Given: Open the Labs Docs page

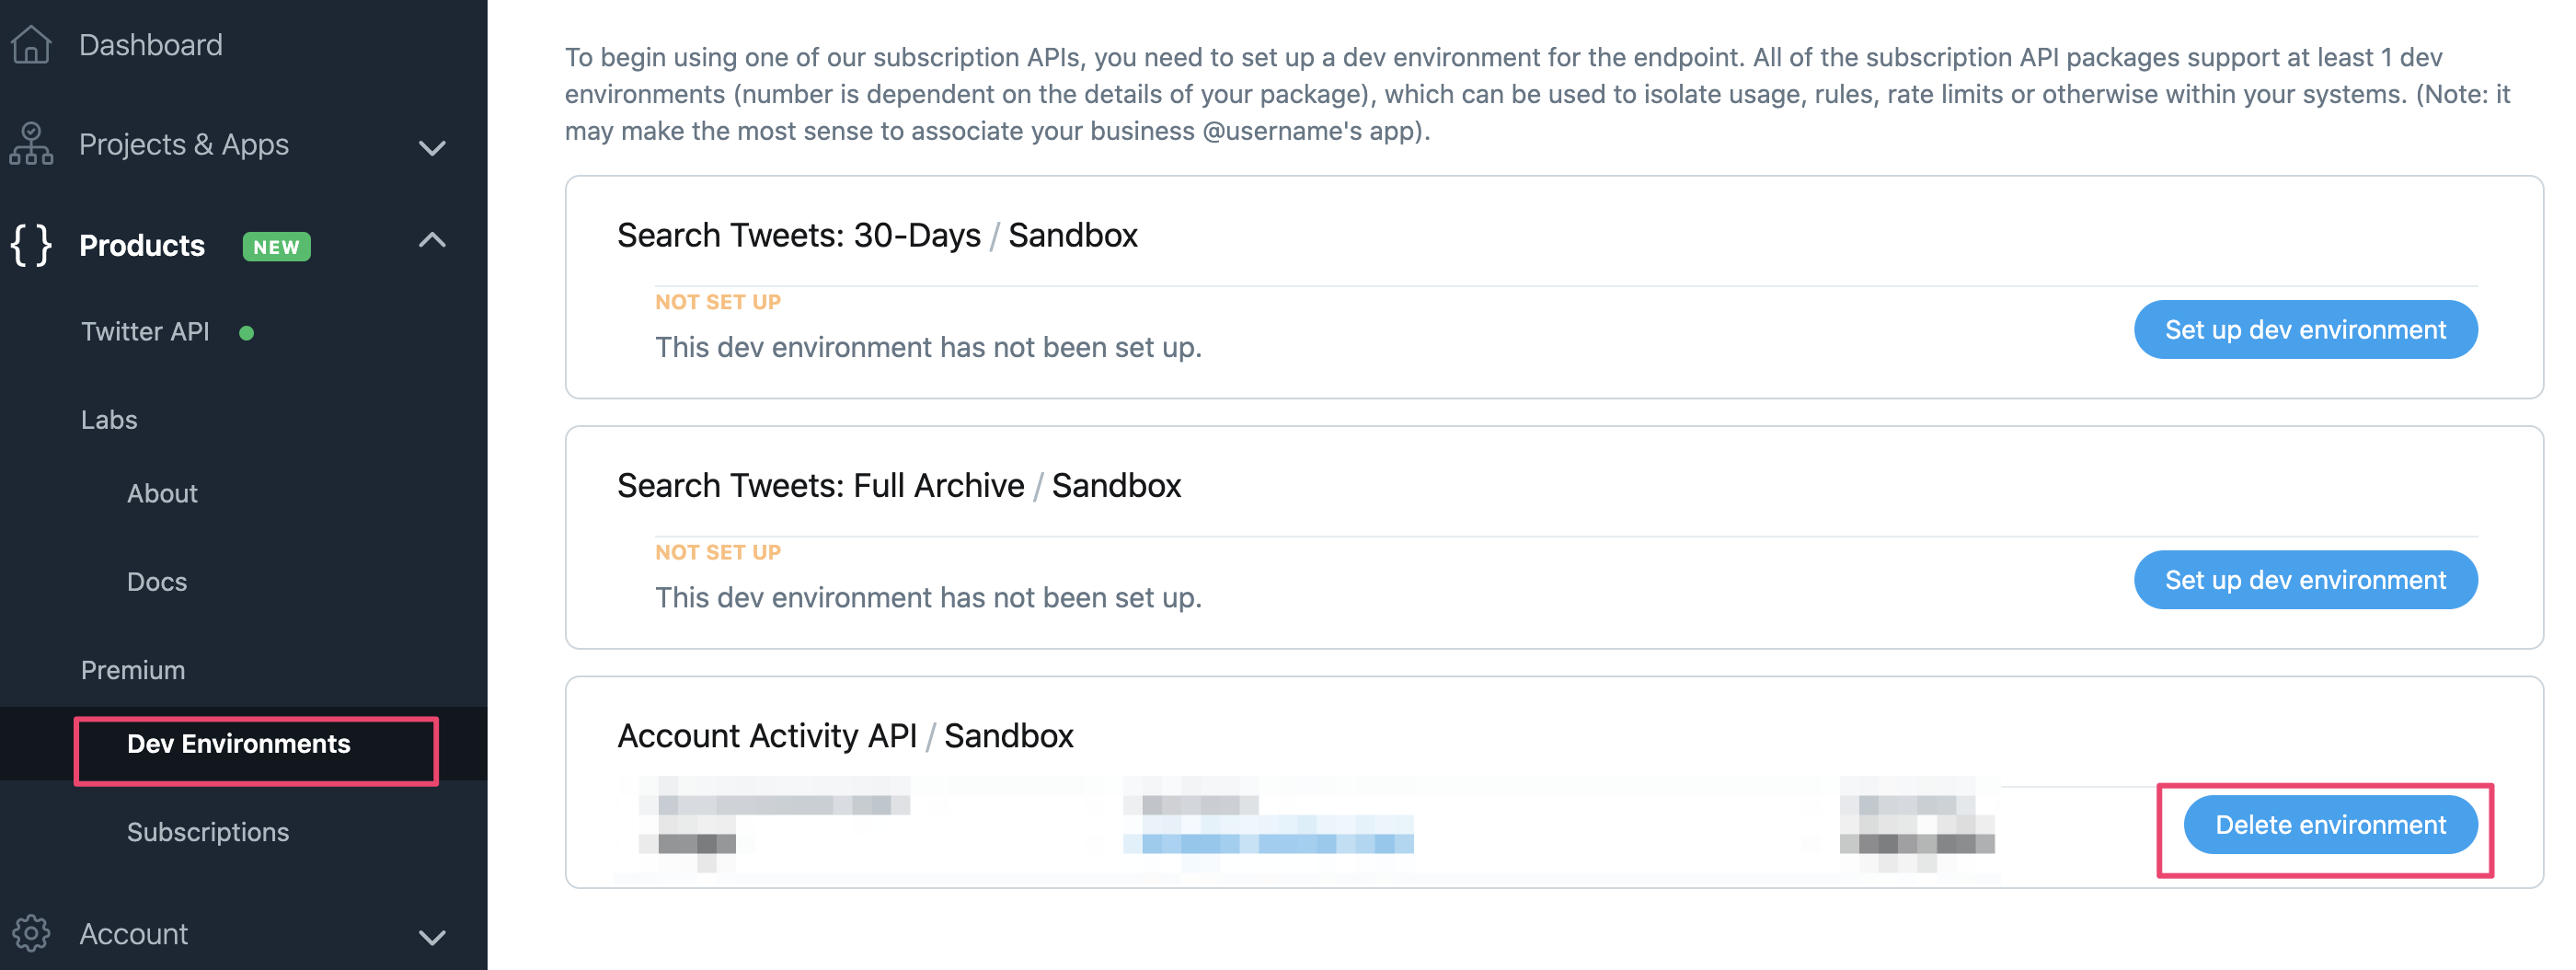Looking at the screenshot, I should point(157,581).
